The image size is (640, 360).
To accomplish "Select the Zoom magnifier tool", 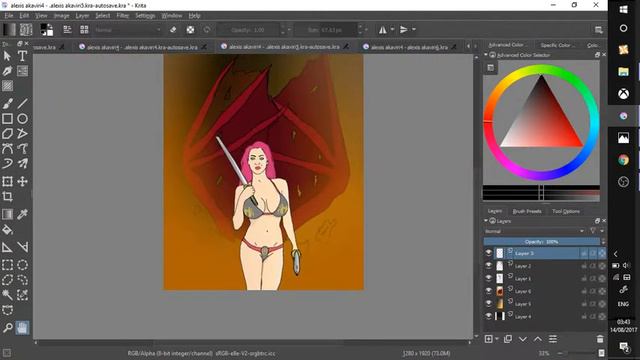I will [x=7, y=328].
